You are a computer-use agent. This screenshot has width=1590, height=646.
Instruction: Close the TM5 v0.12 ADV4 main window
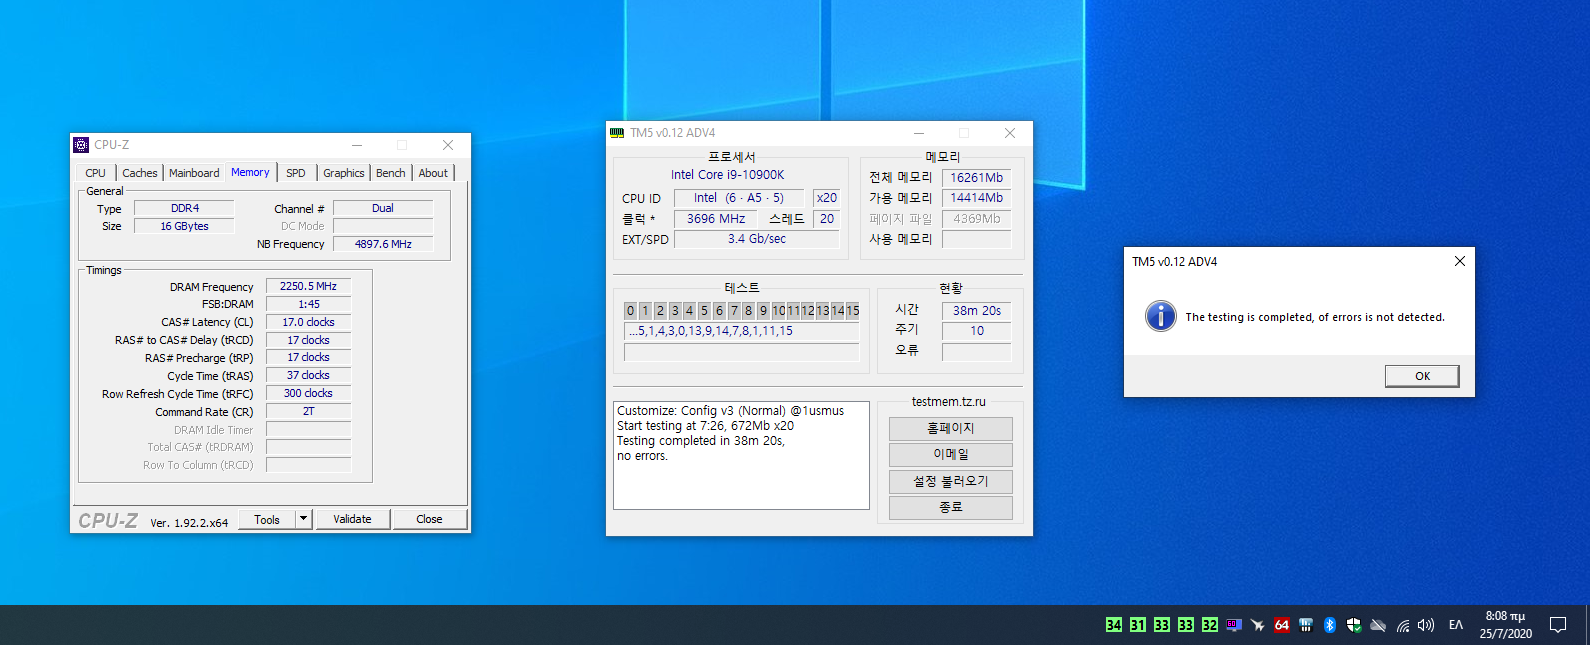pos(1010,133)
